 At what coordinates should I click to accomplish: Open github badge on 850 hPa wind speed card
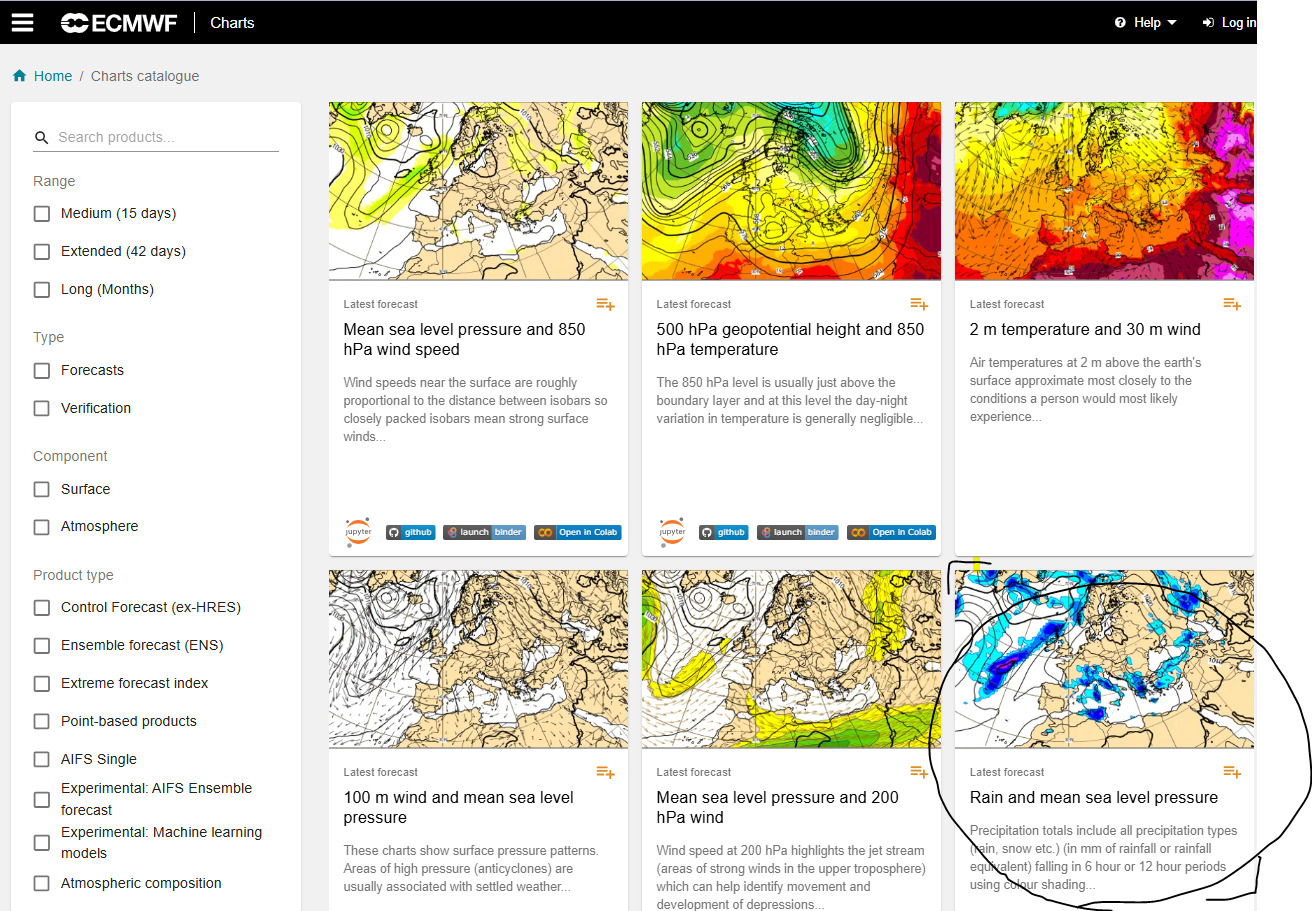click(410, 532)
